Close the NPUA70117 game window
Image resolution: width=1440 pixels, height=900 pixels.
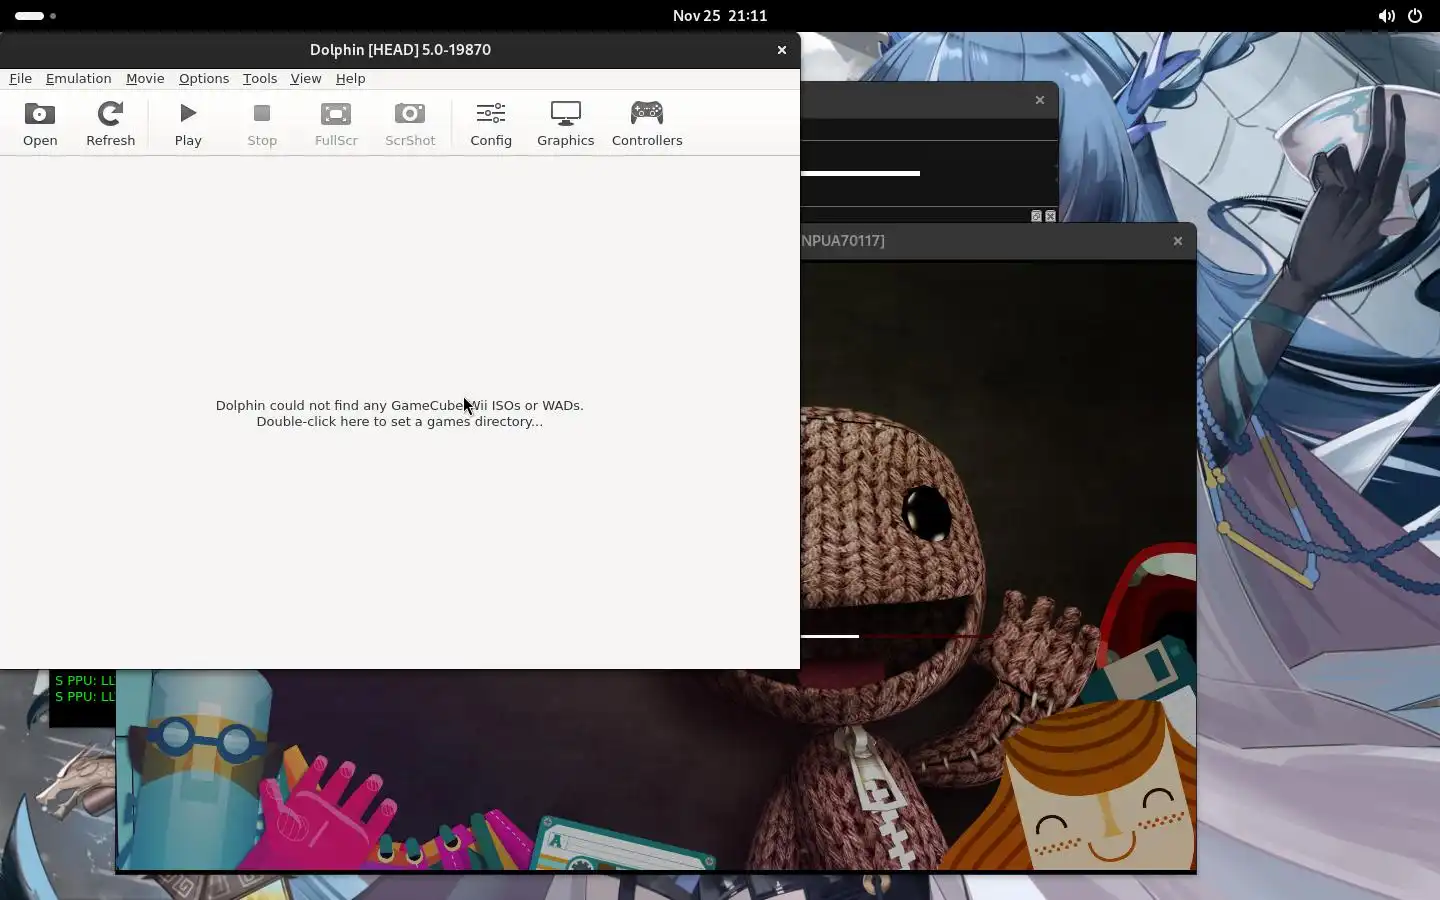point(1178,241)
